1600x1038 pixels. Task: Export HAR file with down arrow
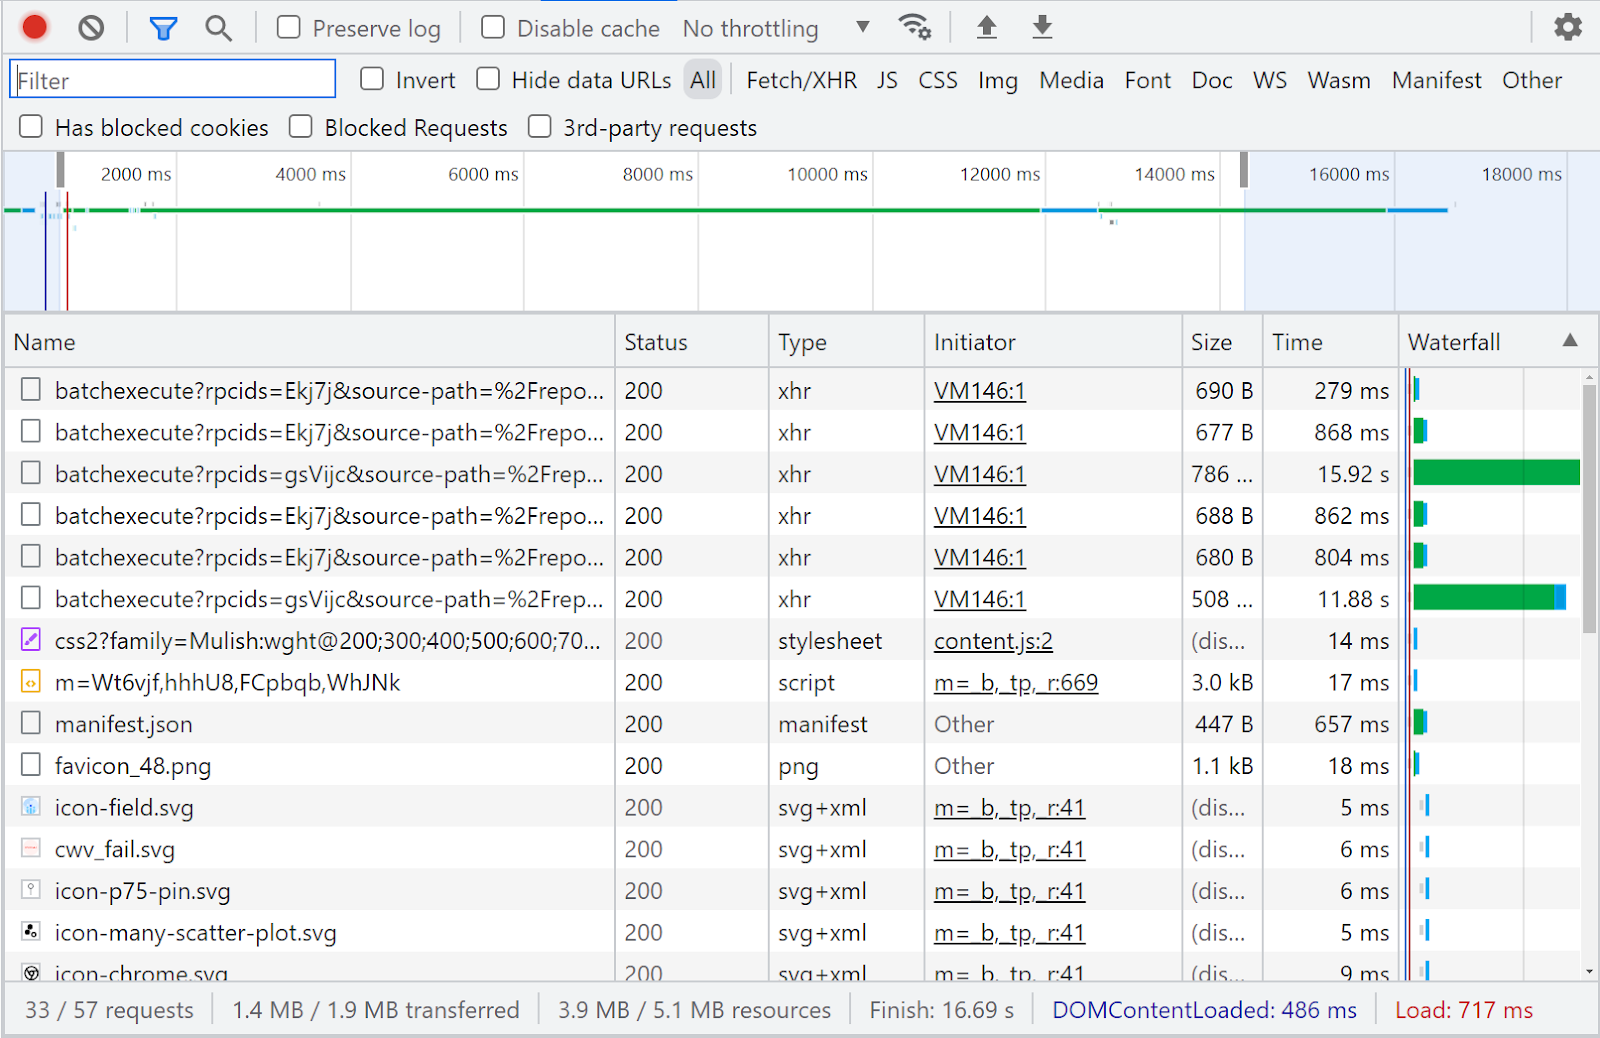(x=1042, y=27)
